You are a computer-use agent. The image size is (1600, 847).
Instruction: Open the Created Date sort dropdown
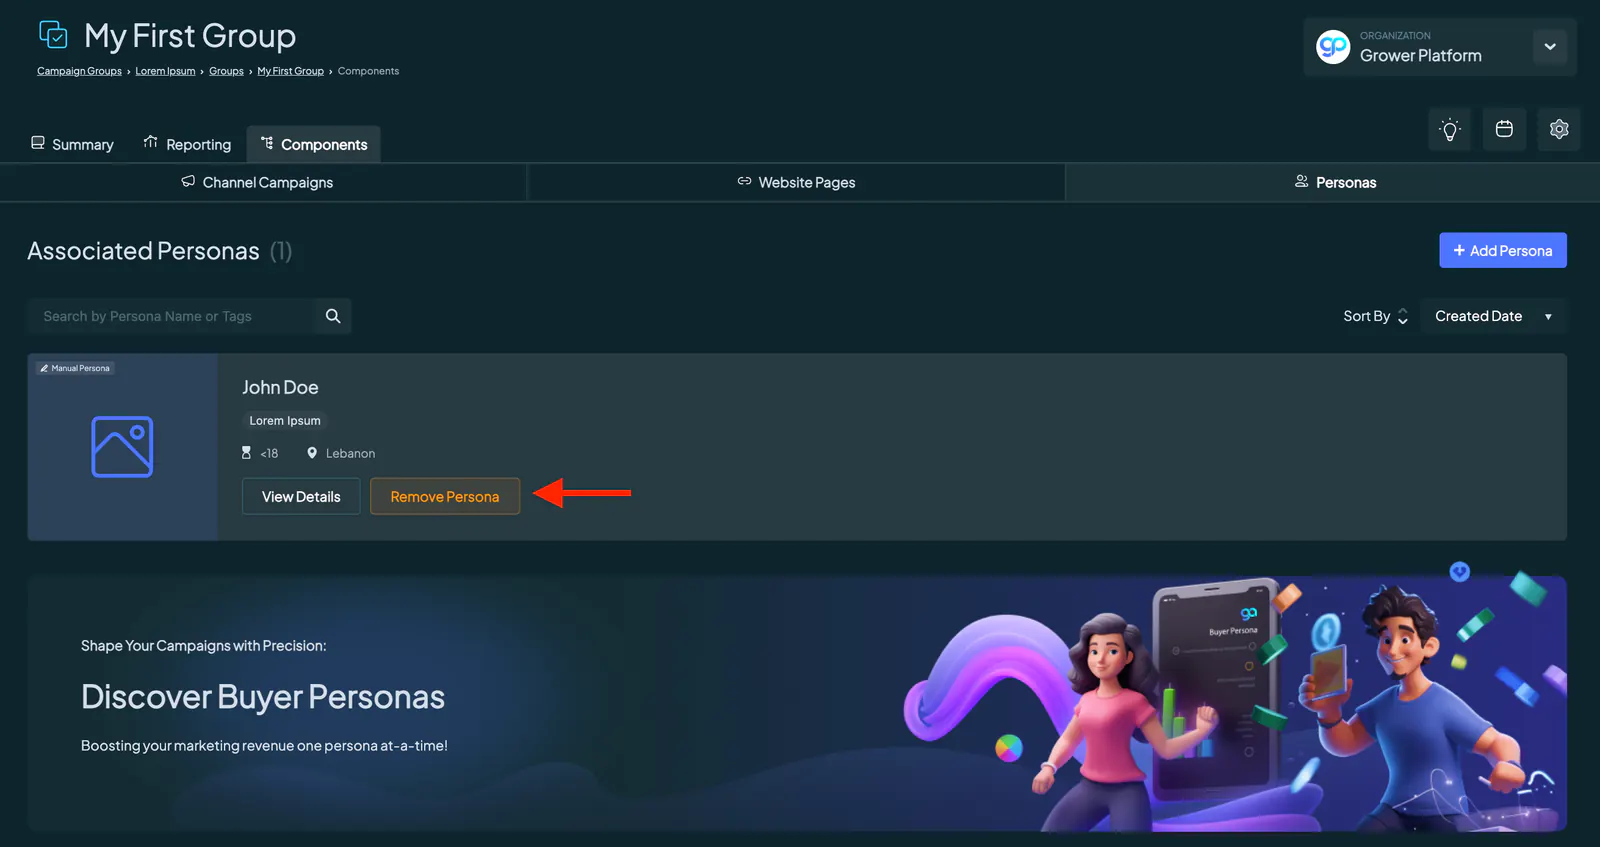(1493, 316)
